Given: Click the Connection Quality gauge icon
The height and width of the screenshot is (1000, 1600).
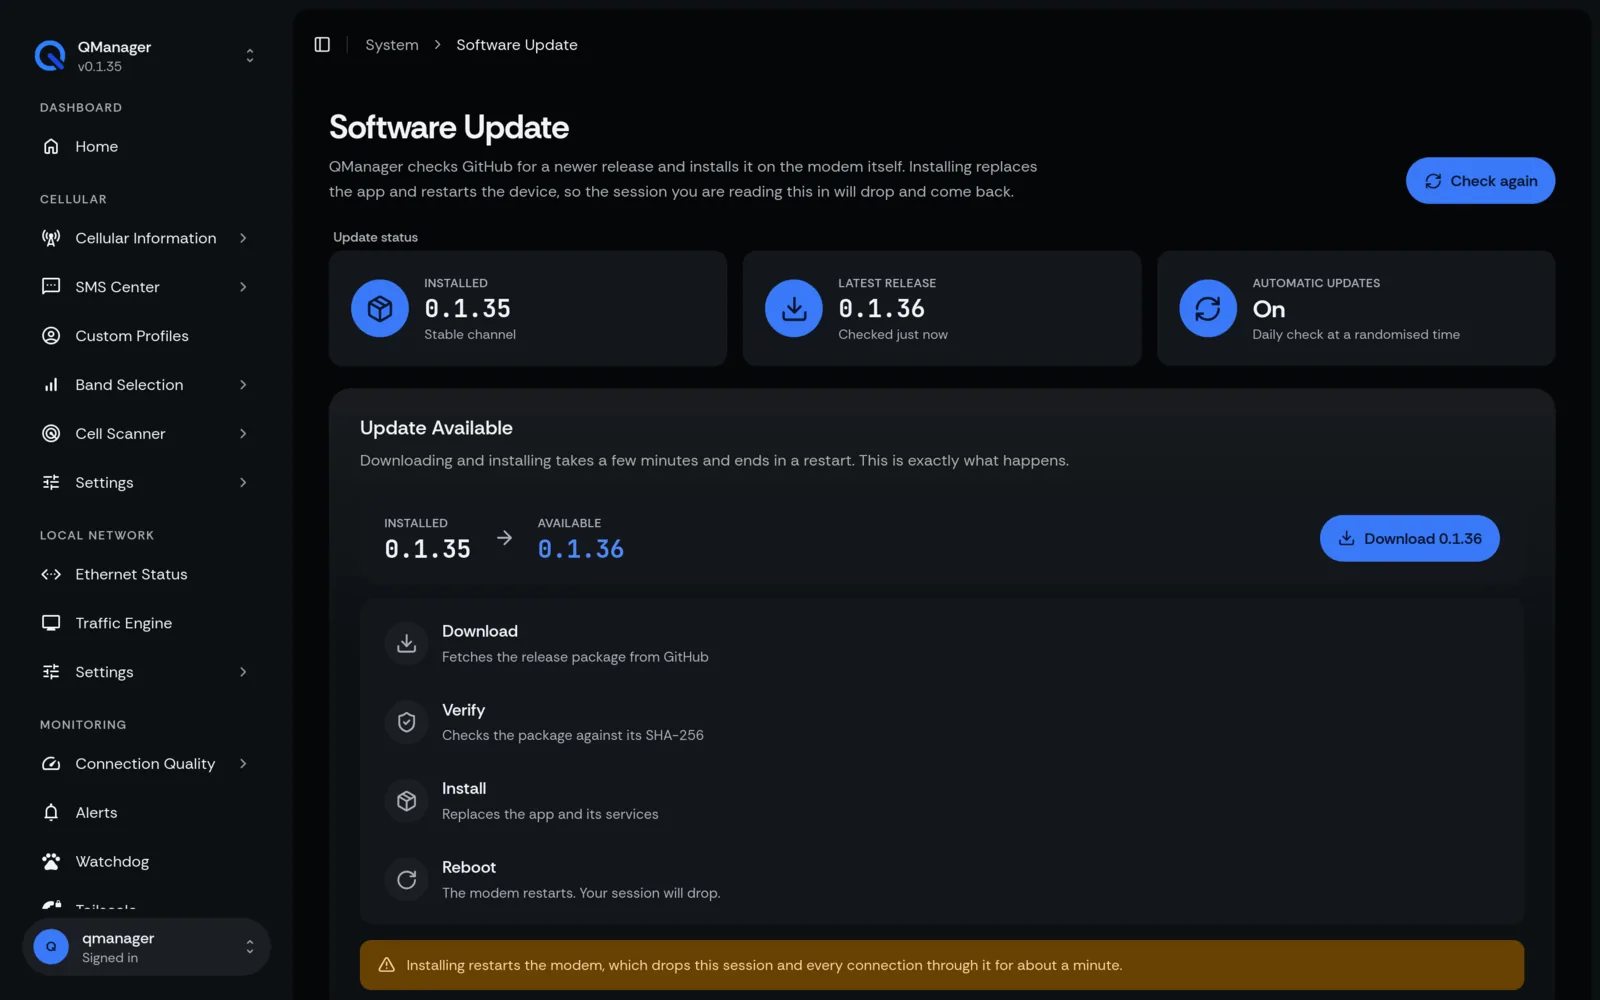Looking at the screenshot, I should (x=51, y=764).
